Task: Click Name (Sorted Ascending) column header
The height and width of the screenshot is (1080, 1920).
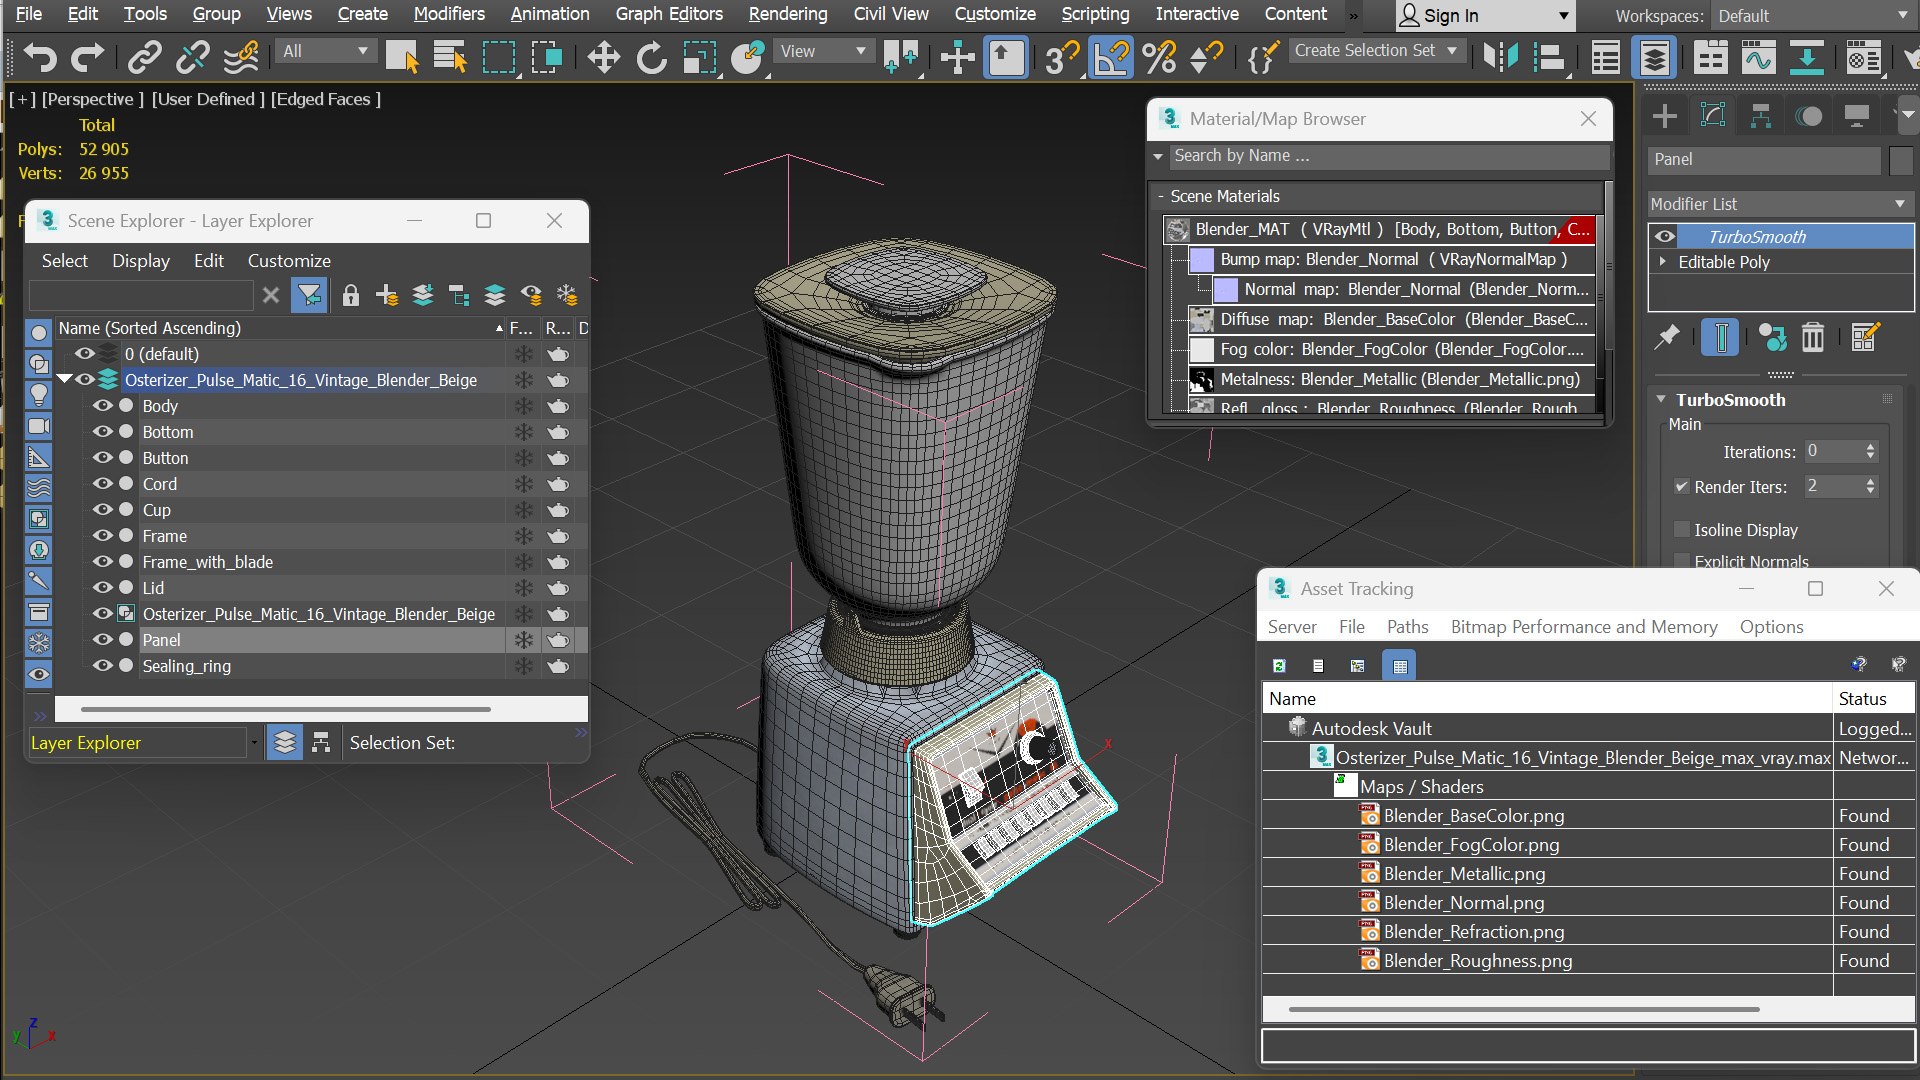Action: (x=279, y=328)
